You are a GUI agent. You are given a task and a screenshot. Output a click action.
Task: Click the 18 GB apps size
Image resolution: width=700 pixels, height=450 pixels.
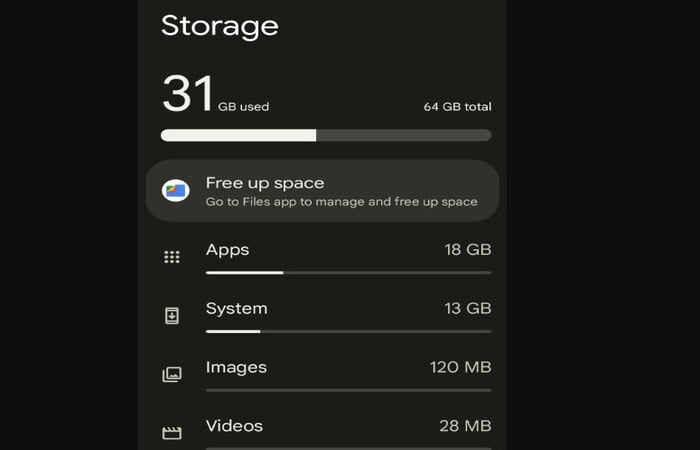point(468,250)
